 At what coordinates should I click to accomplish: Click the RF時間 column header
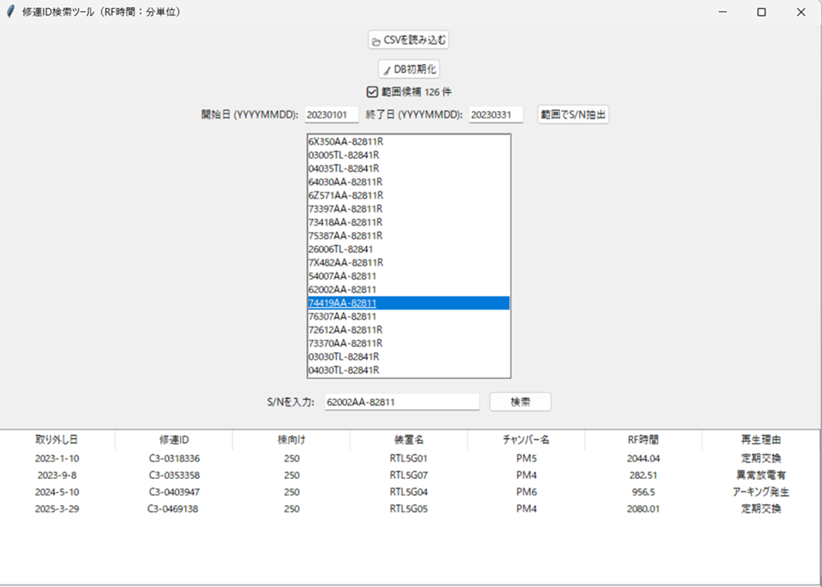pyautogui.click(x=642, y=439)
